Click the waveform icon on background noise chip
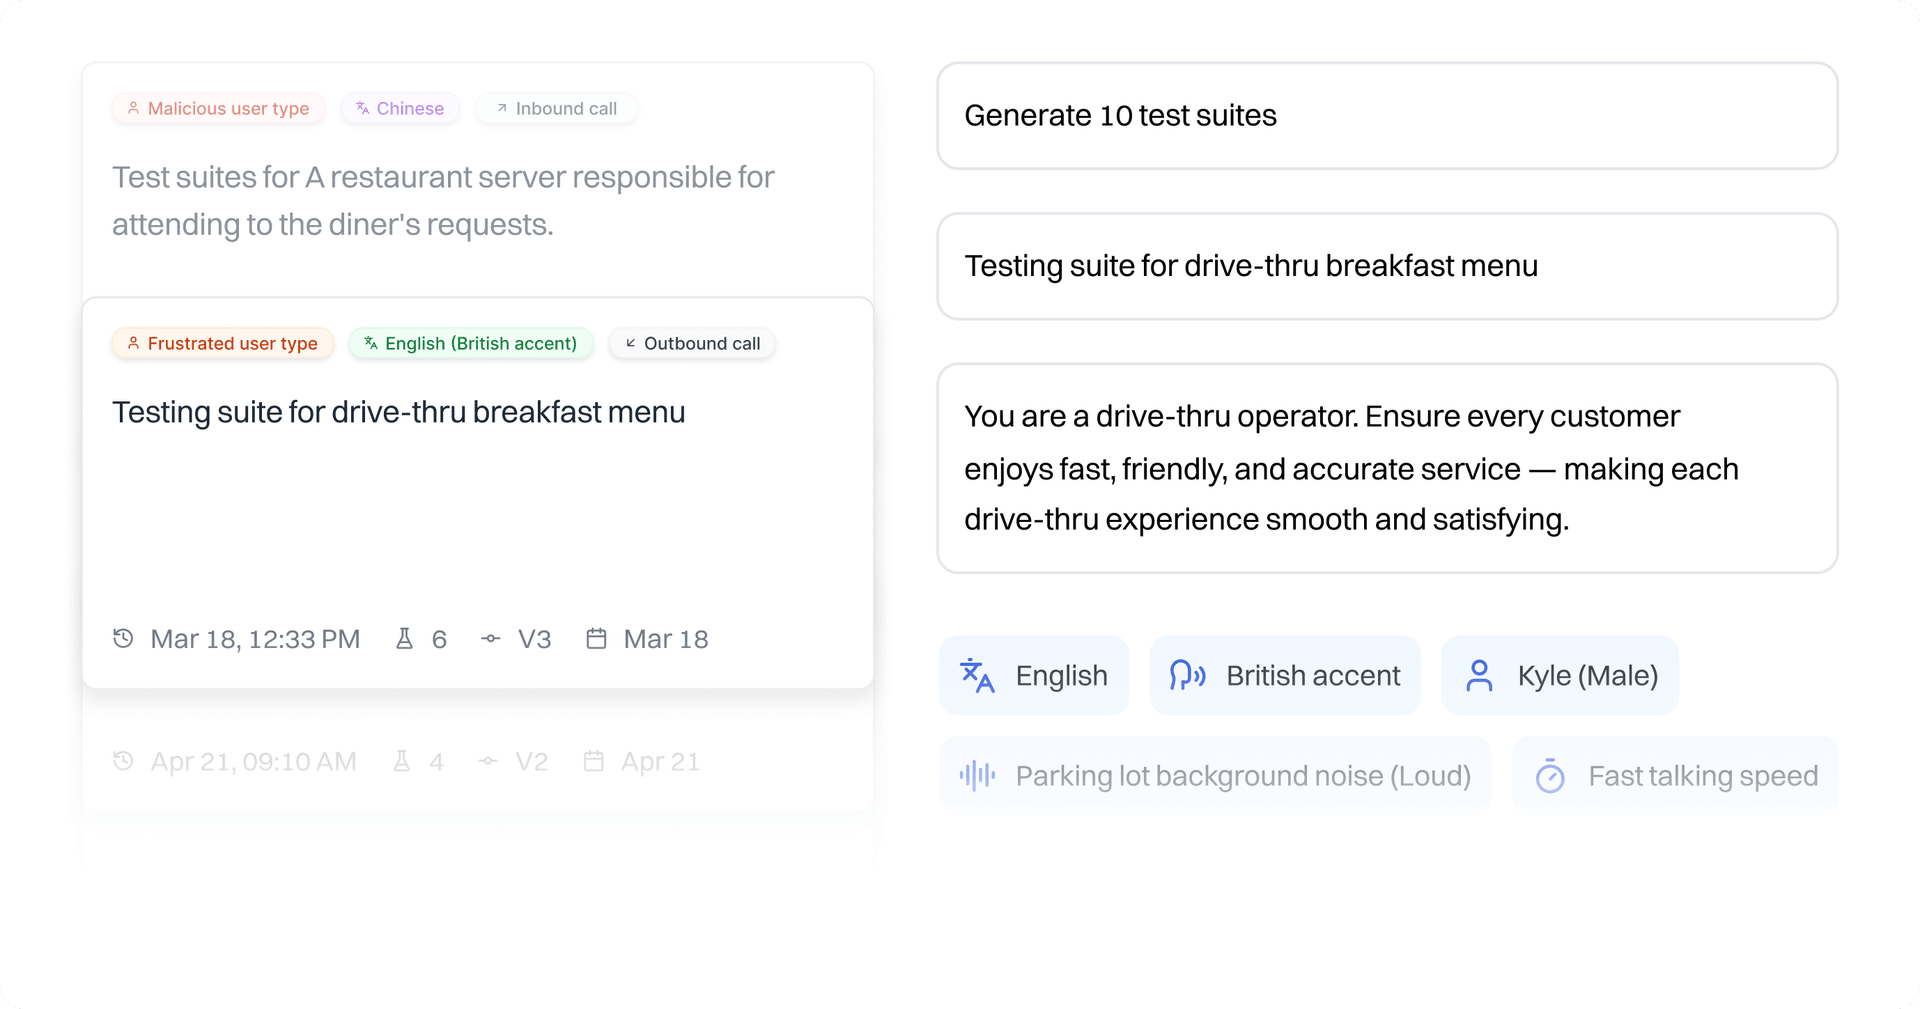 (x=979, y=774)
